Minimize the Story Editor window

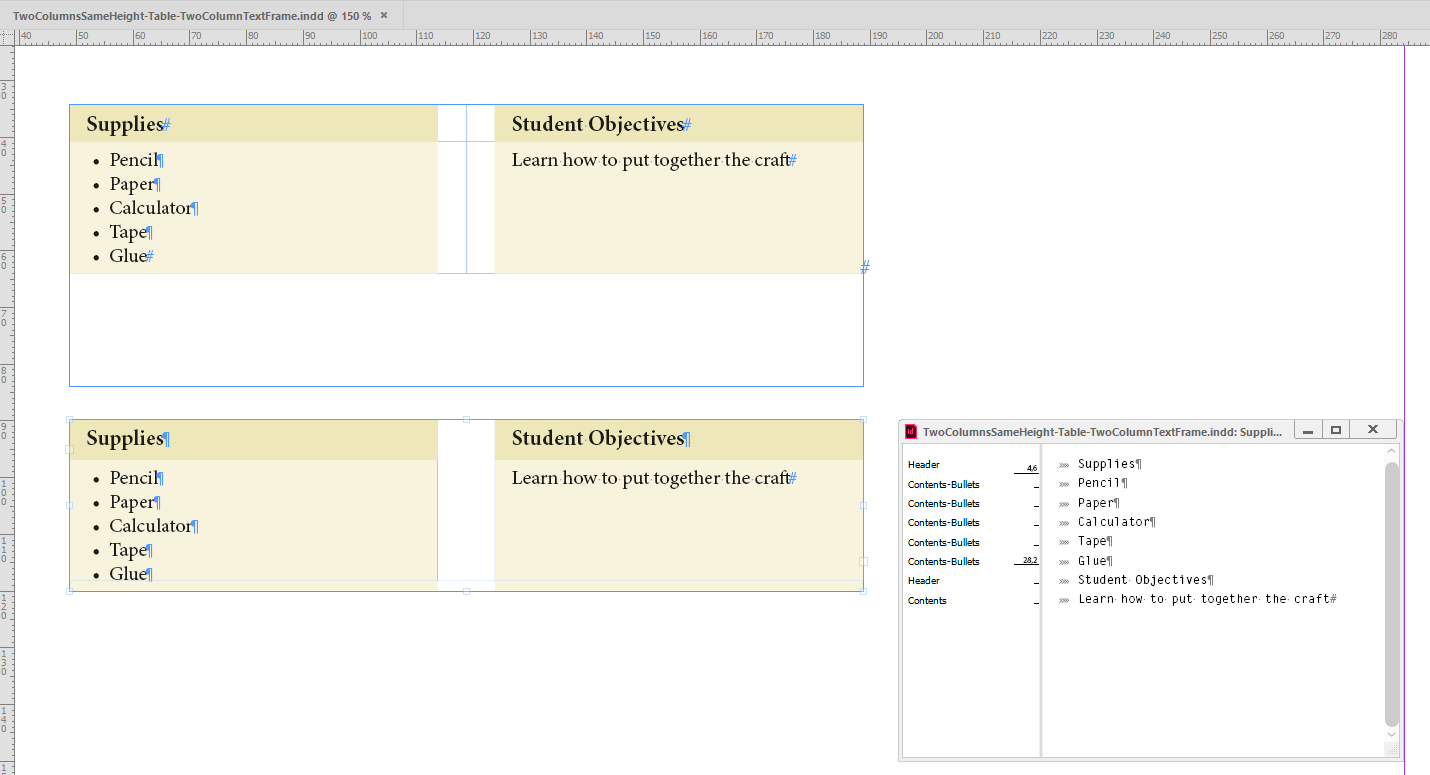pos(1308,429)
